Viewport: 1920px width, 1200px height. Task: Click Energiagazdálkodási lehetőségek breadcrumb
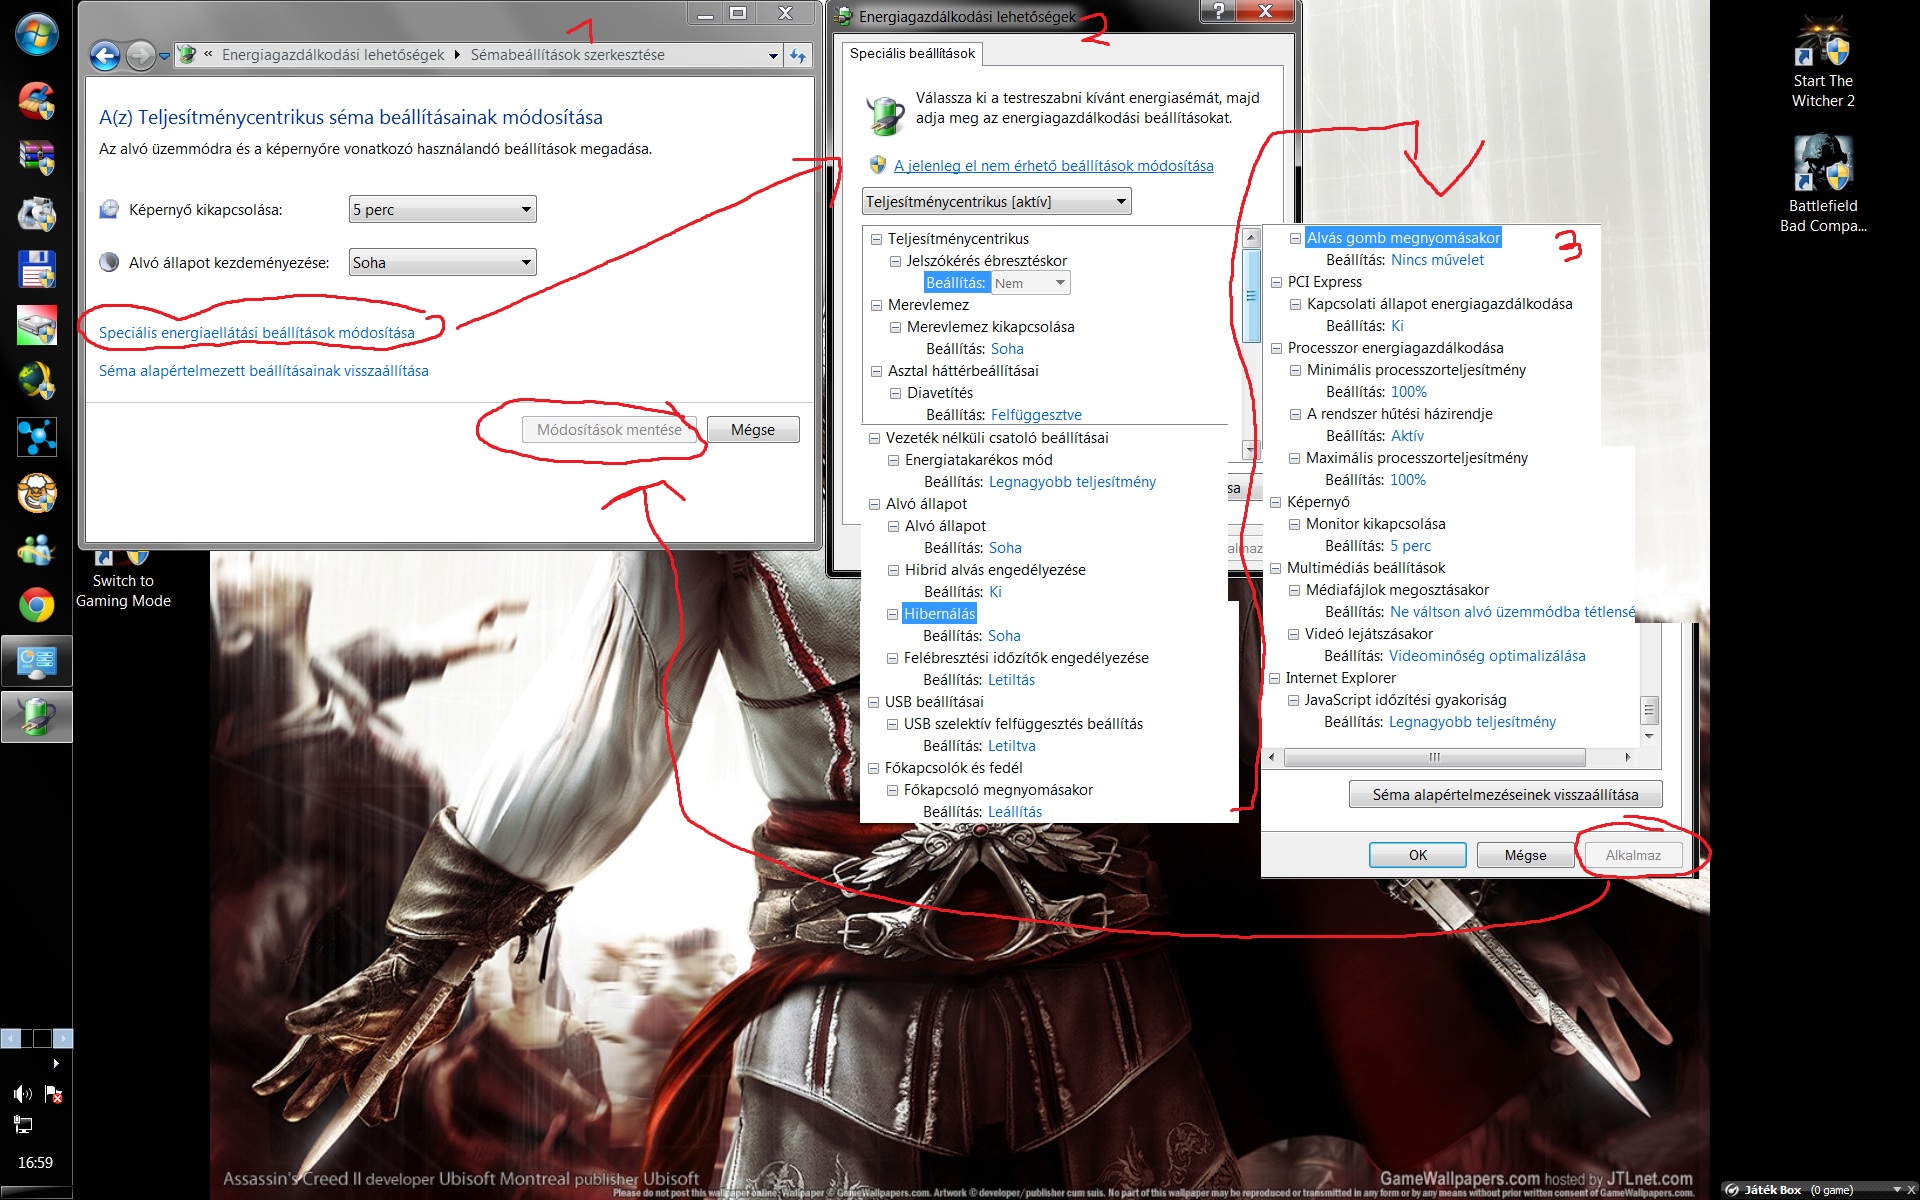coord(333,55)
